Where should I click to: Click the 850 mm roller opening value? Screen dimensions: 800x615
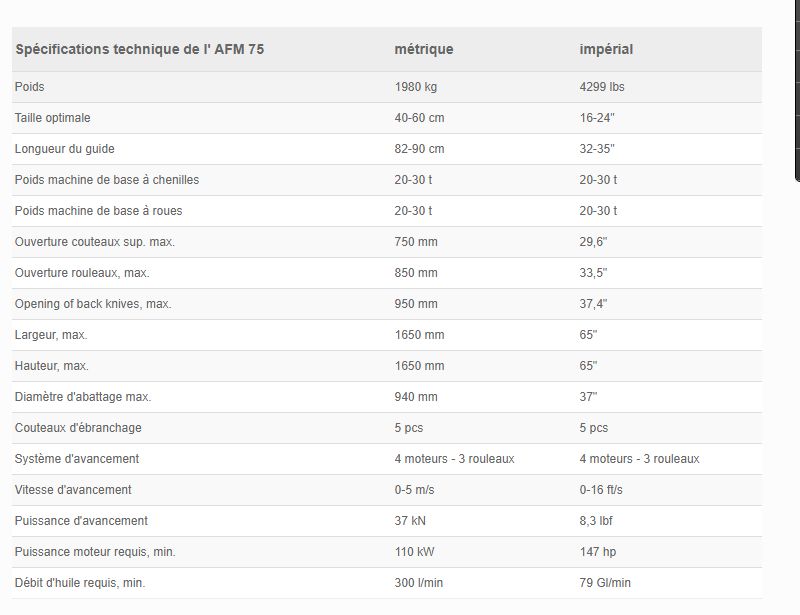pyautogui.click(x=417, y=273)
